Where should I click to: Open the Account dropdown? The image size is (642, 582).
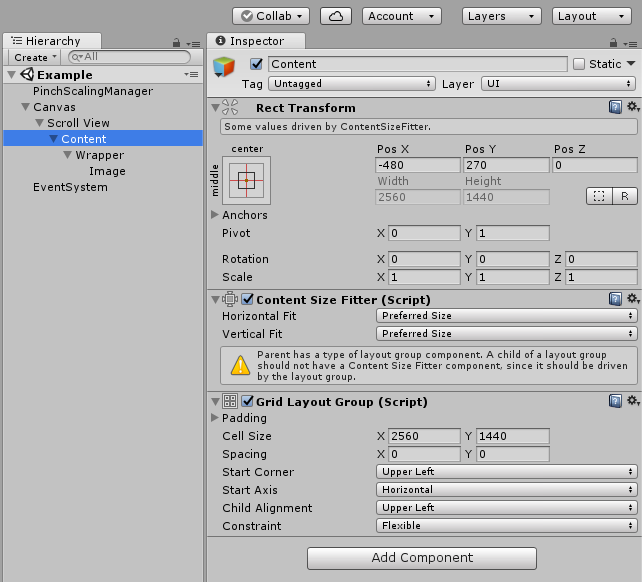click(x=402, y=16)
